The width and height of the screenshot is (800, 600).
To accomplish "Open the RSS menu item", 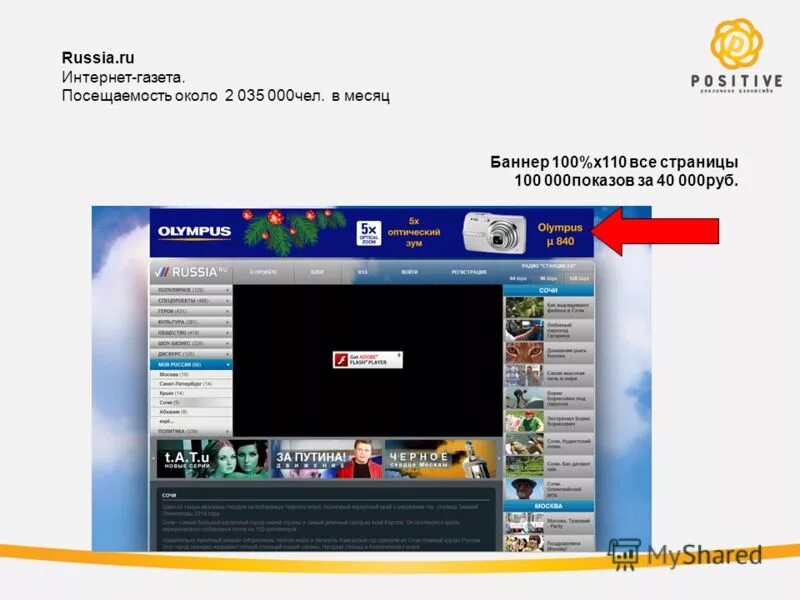I will 362,272.
